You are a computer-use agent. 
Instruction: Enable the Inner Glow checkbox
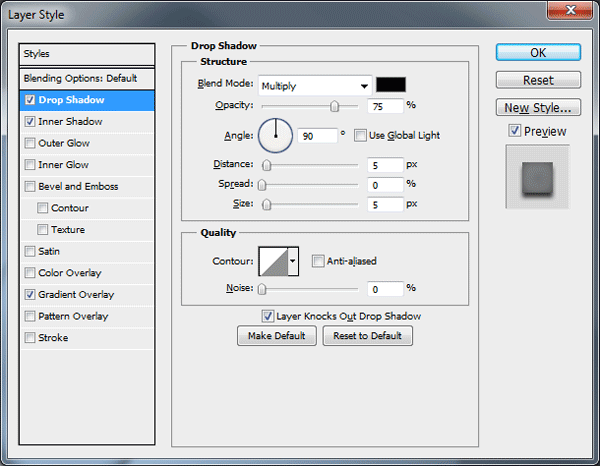click(30, 165)
